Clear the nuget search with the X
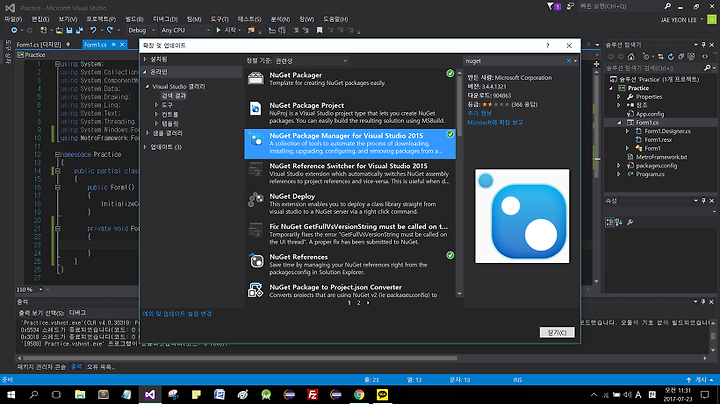Viewport: 720px width, 404px height. click(568, 61)
